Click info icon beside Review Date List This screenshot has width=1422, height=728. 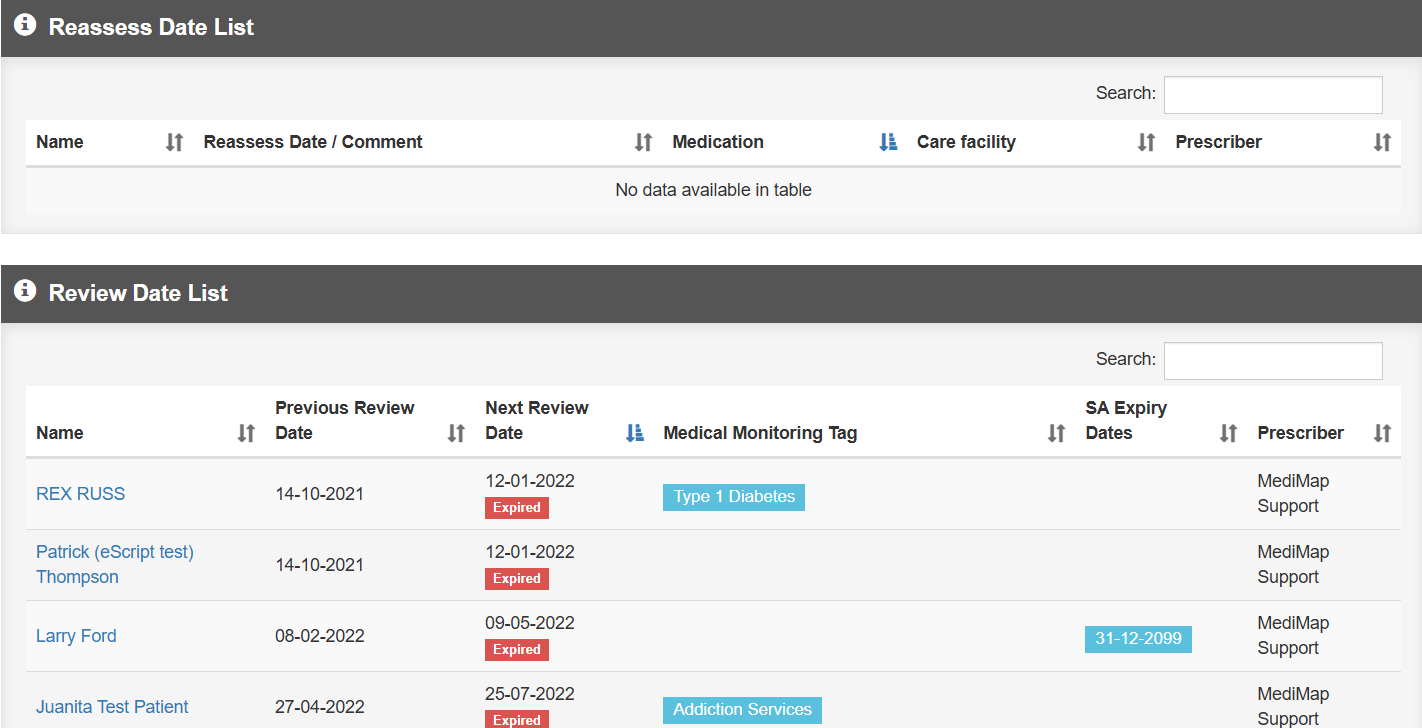[x=25, y=291]
